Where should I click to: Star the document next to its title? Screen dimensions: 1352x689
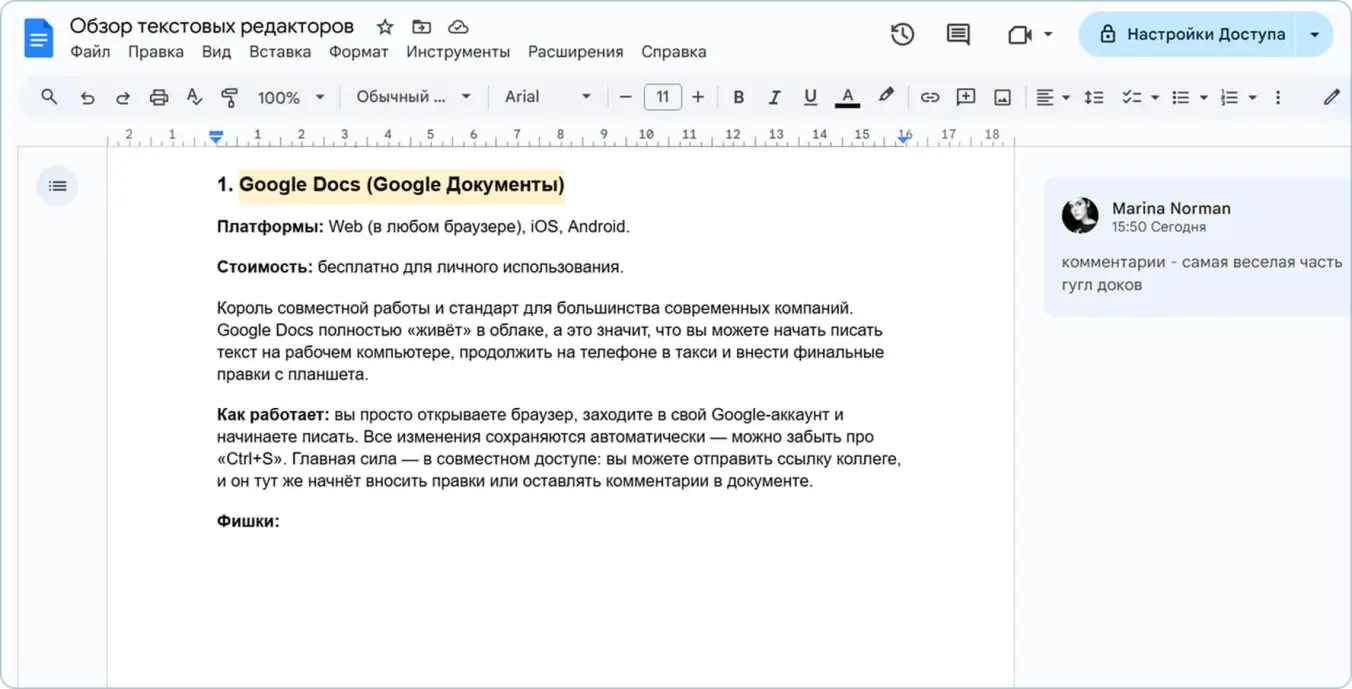[x=384, y=25]
